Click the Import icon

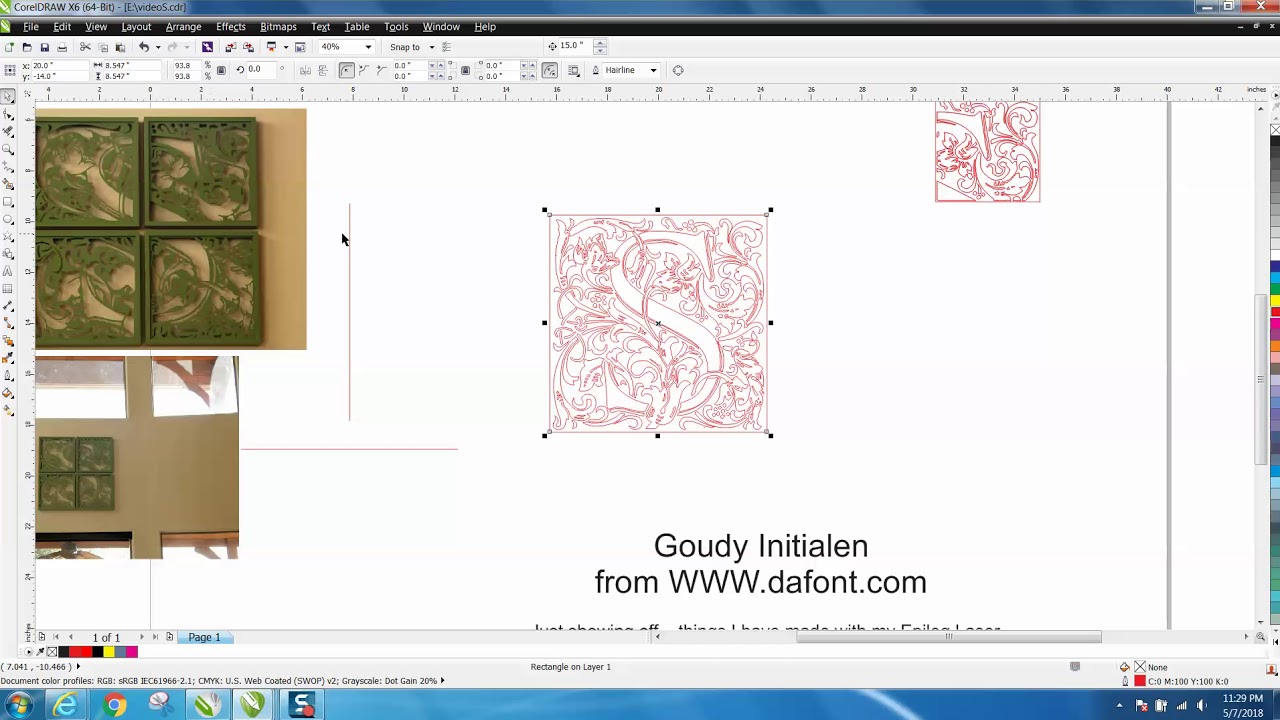pos(230,47)
